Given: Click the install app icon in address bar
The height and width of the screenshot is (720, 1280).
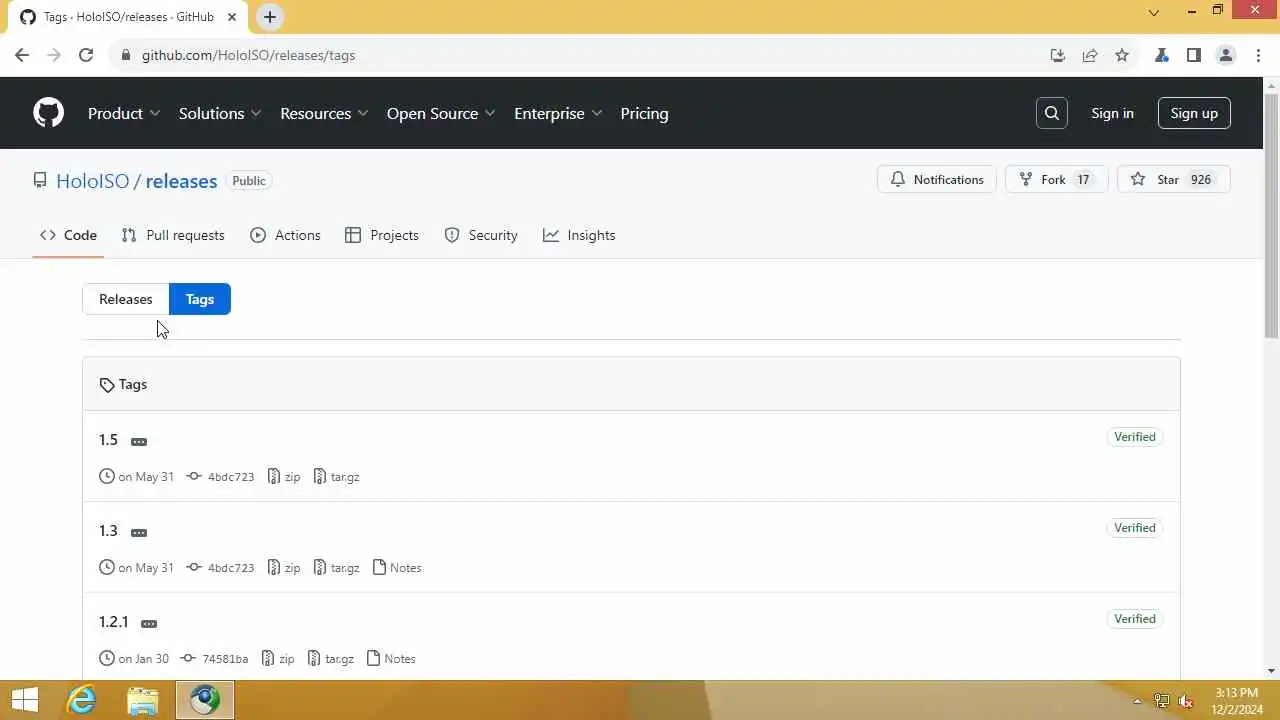Looking at the screenshot, I should pos(1058,55).
